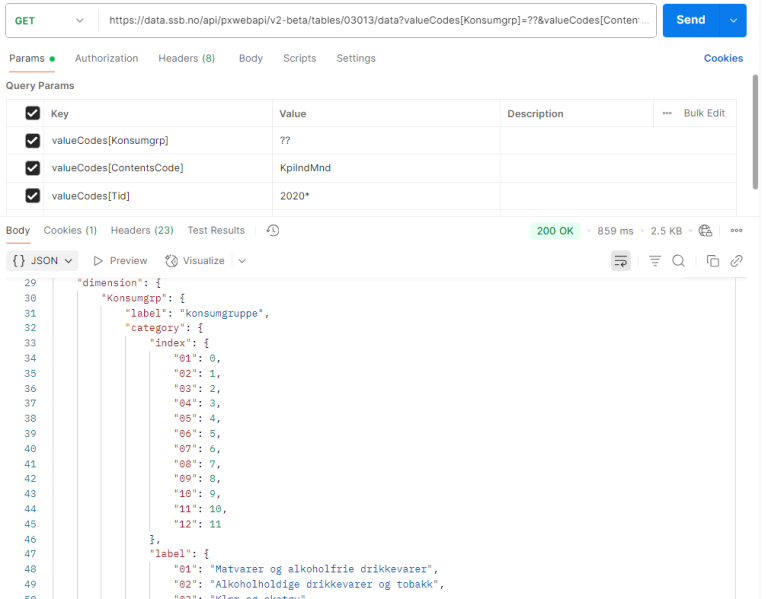Viewport: 768px width, 599px height.
Task: Open the filter response icon
Action: tap(655, 261)
